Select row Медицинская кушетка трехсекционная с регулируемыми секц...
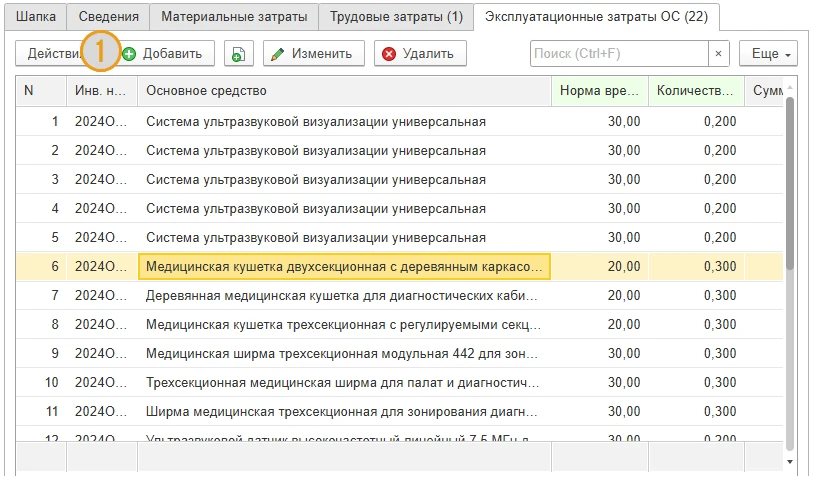The image size is (815, 482). (399, 325)
